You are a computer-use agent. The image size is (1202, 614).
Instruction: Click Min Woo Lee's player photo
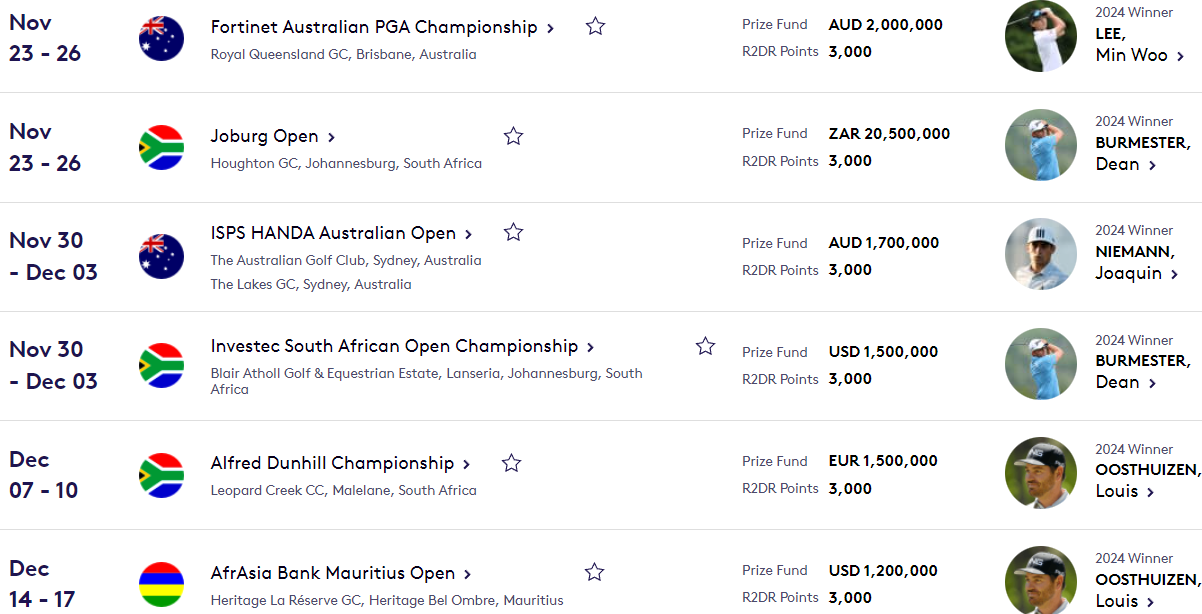[x=1041, y=36]
